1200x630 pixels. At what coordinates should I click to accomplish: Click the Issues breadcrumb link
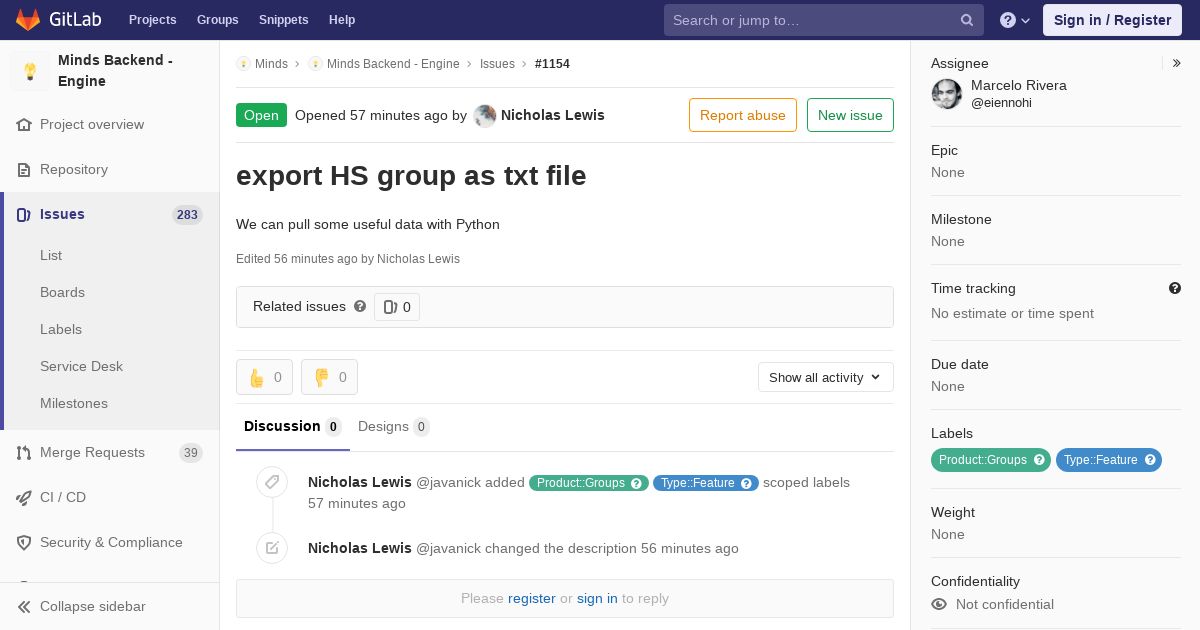pos(497,64)
